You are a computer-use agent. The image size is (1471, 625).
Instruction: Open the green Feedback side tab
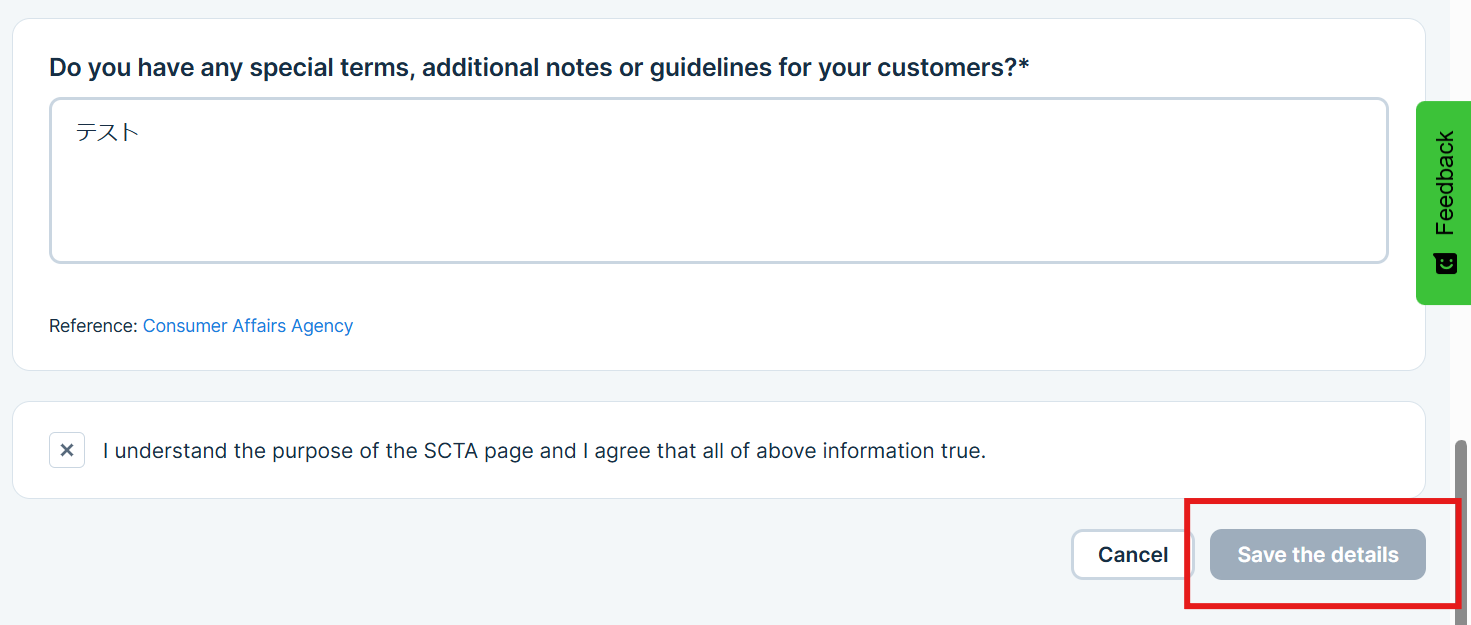1443,202
